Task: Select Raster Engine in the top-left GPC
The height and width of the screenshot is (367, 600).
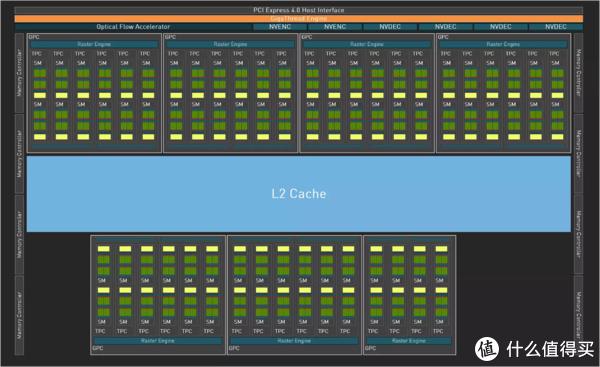Action: 94,44
